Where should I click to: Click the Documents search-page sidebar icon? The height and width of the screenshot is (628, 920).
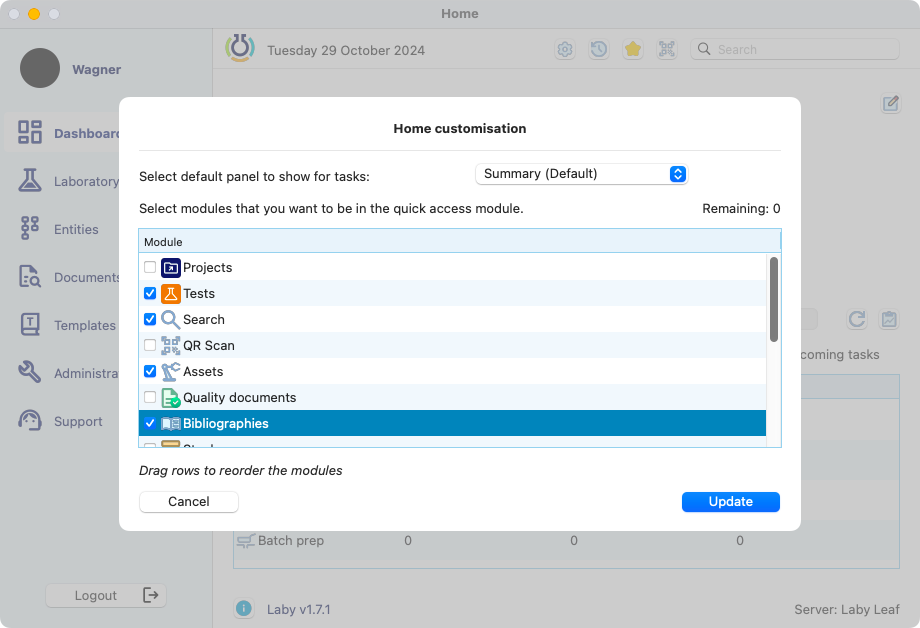pos(29,276)
